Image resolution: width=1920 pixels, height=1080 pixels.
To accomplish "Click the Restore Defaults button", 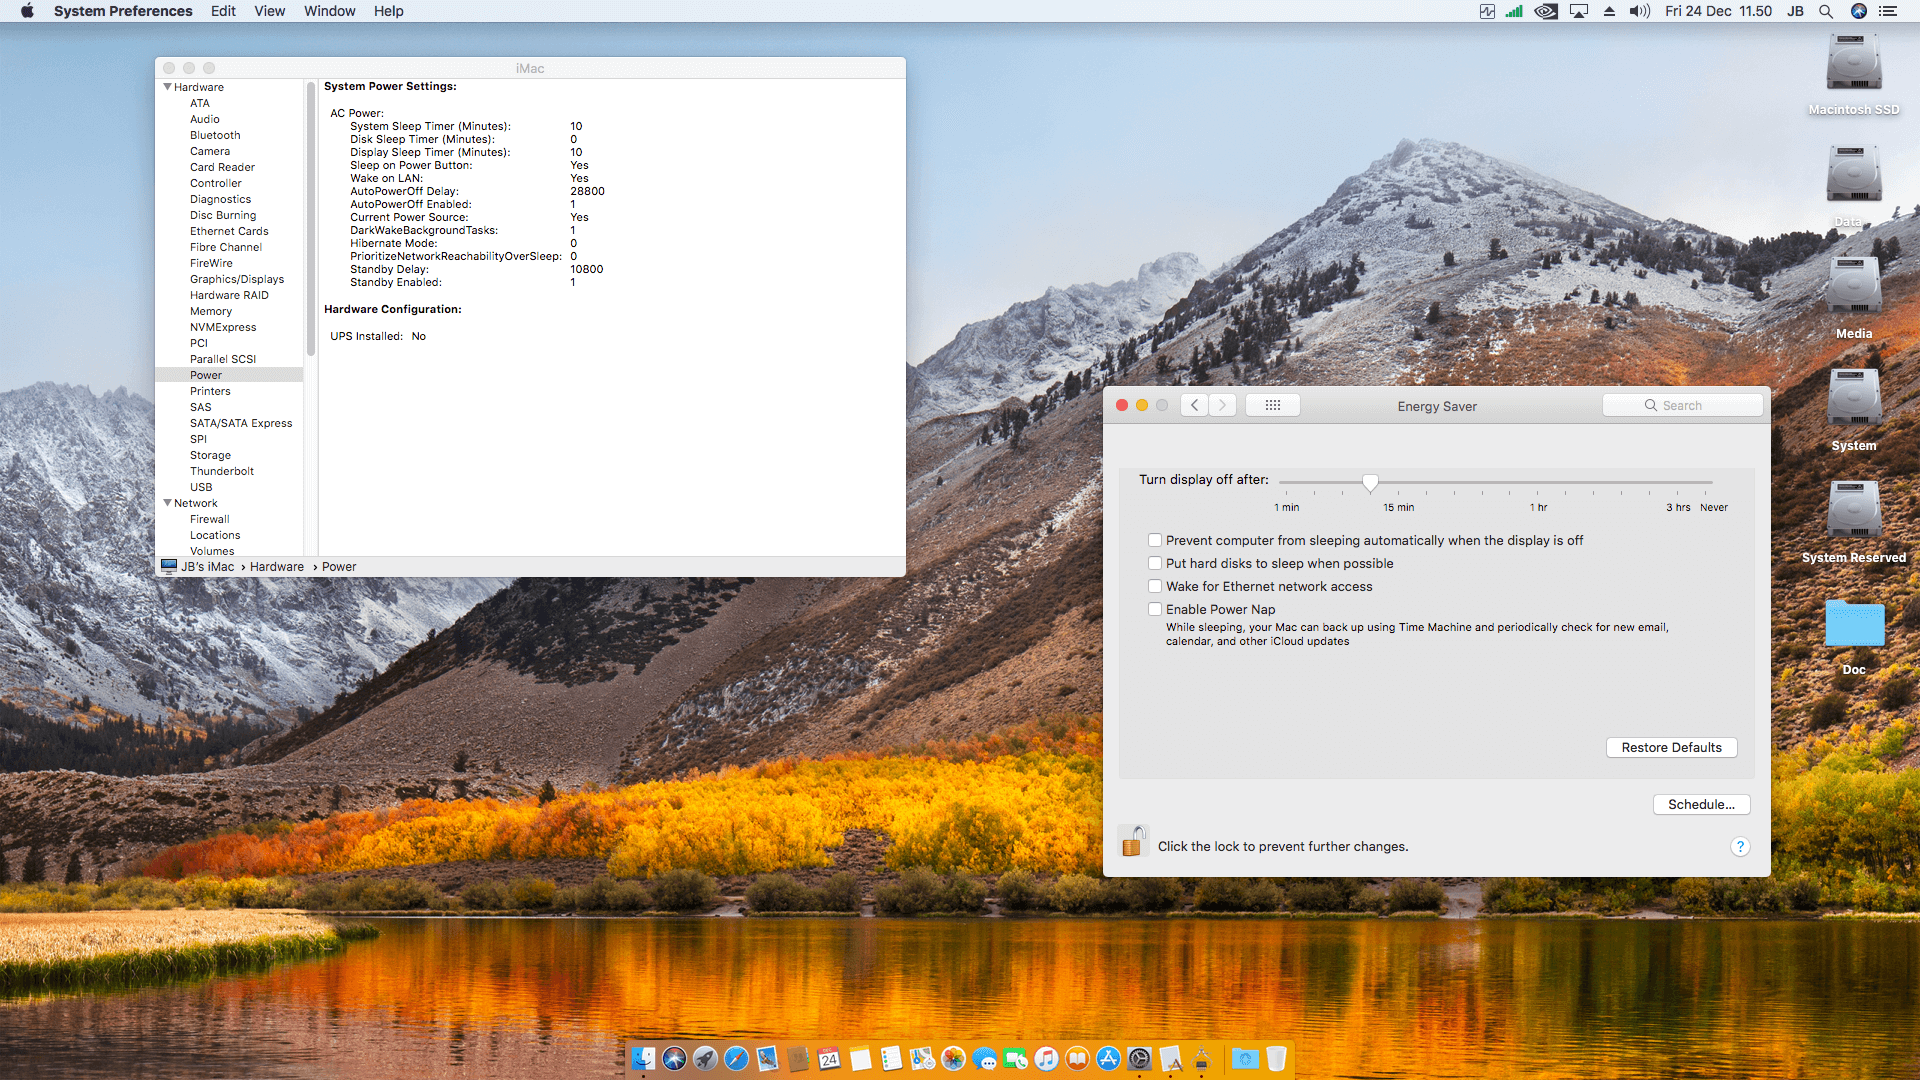I will 1671,747.
